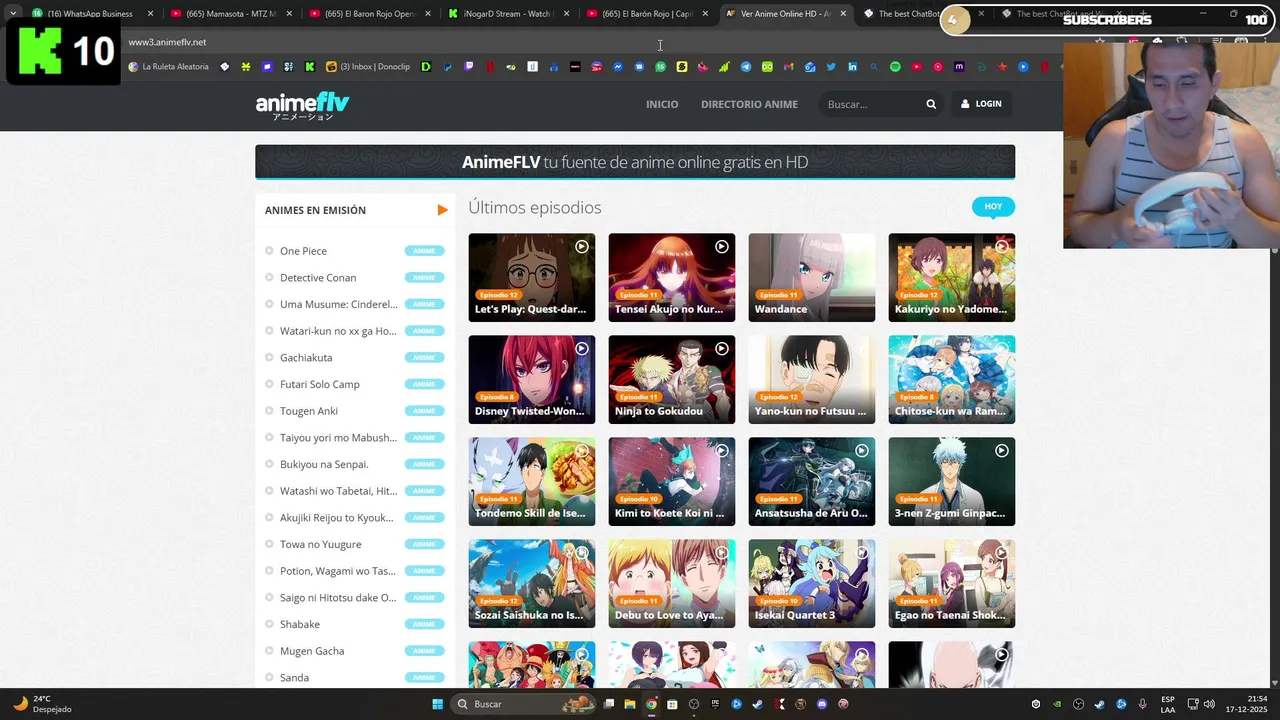Click the play icon on Let's Play: Quest-dar thumbnail
Viewport: 1280px width, 720px height.
(581, 246)
